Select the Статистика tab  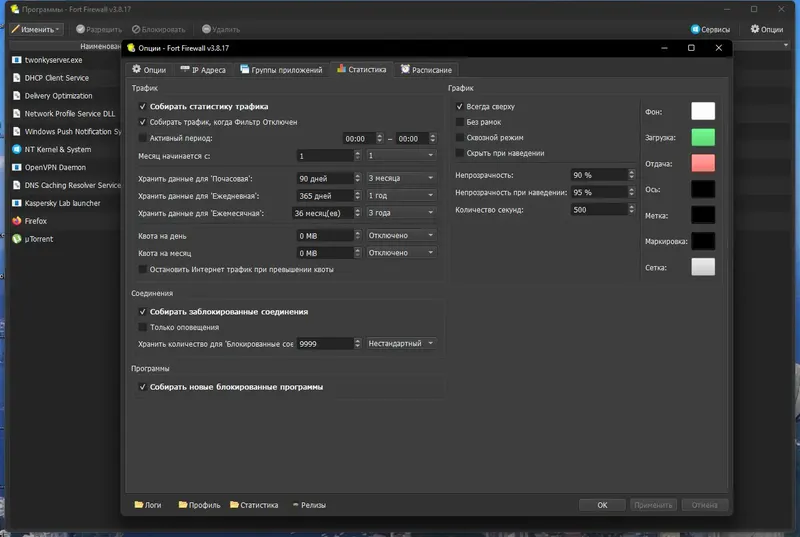(361, 69)
